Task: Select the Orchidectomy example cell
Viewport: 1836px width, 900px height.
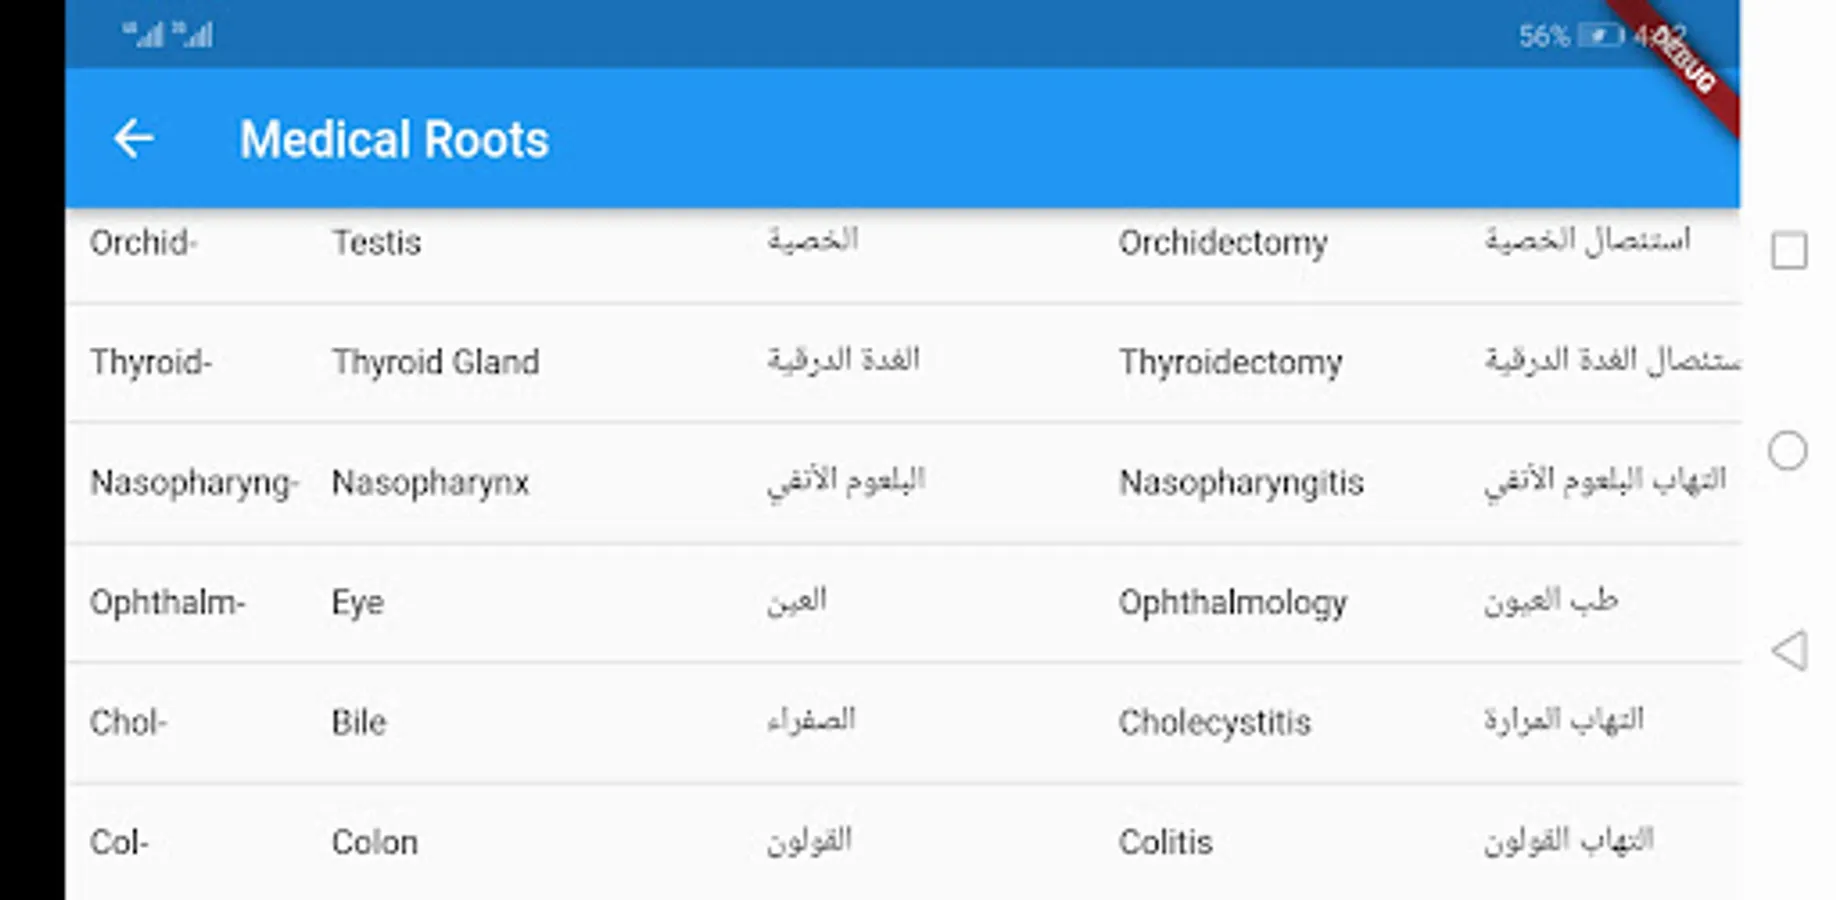Action: 1222,243
